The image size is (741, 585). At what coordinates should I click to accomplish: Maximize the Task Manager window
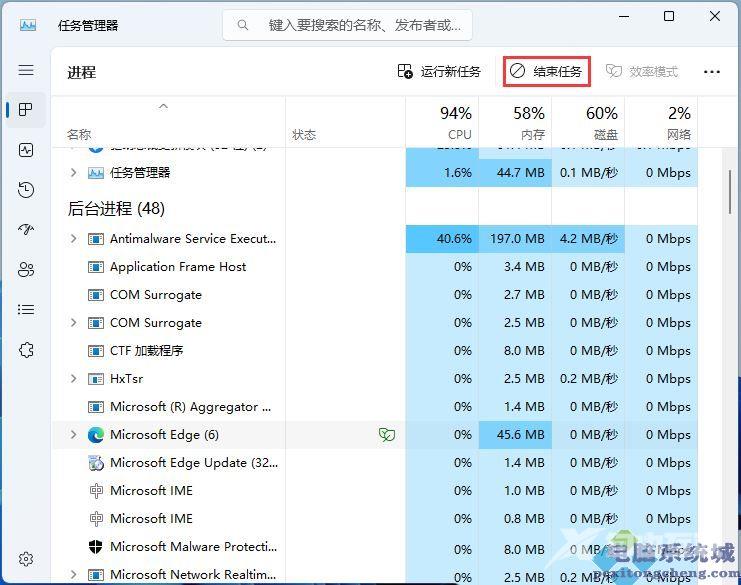coord(669,16)
